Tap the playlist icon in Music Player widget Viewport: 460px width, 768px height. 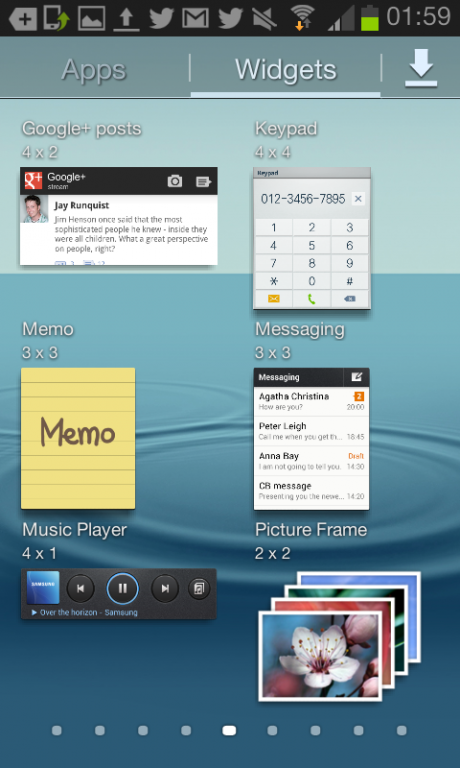coord(199,588)
